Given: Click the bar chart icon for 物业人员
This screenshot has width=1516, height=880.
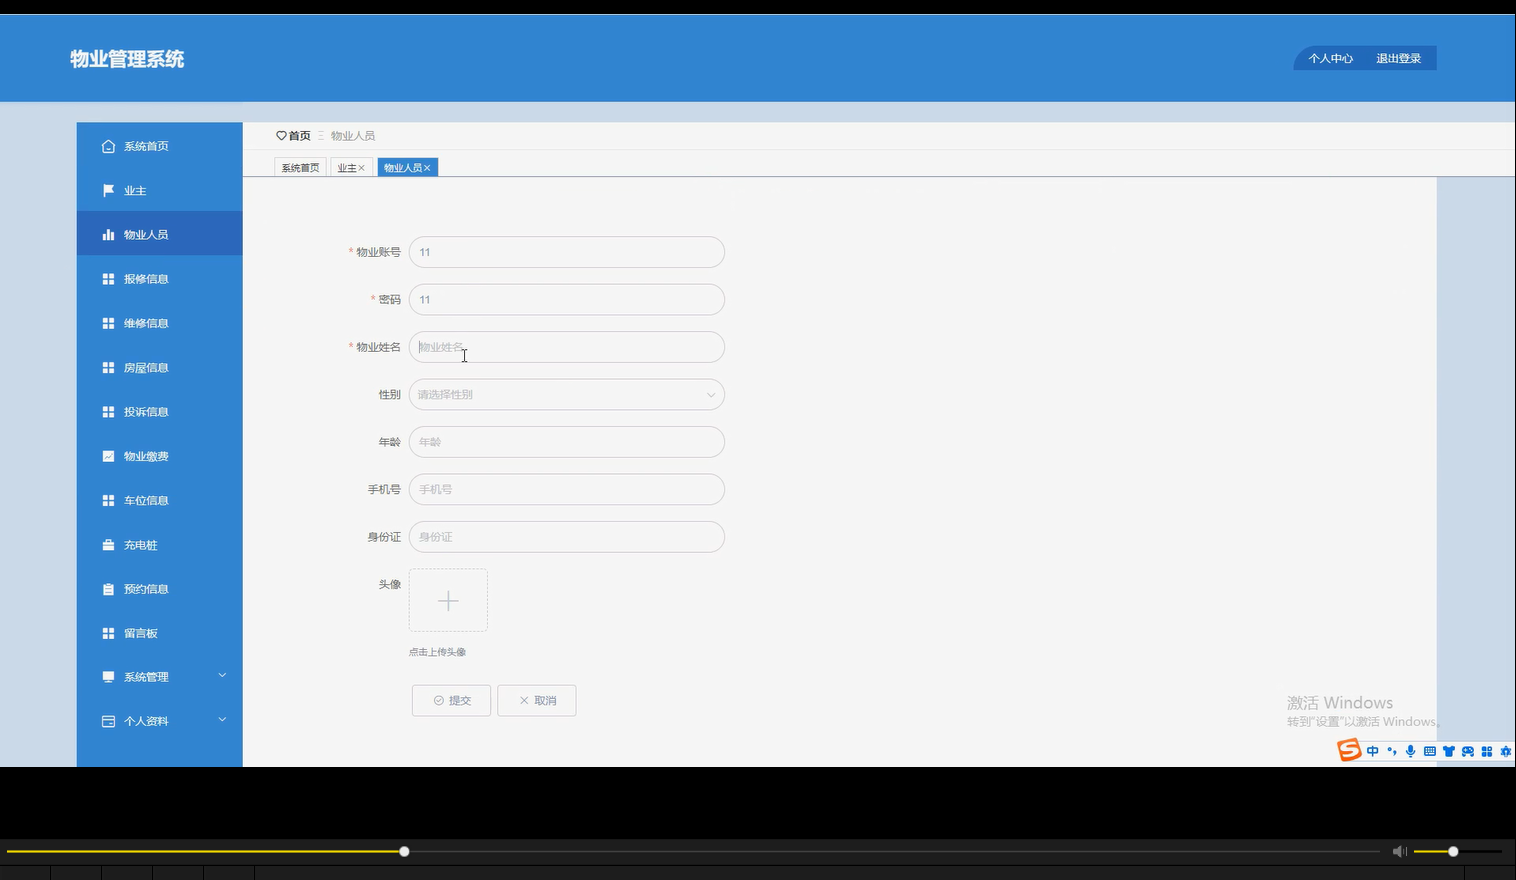Looking at the screenshot, I should pyautogui.click(x=108, y=235).
